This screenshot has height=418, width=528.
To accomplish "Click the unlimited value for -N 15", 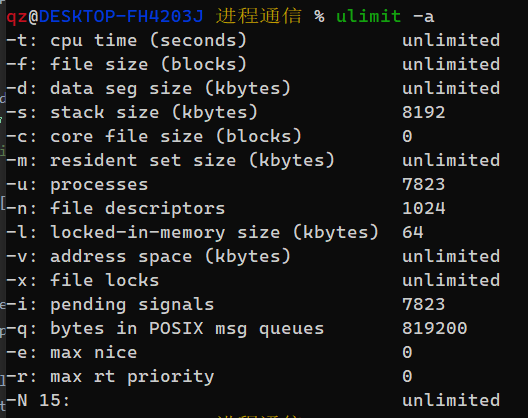I will [x=451, y=400].
